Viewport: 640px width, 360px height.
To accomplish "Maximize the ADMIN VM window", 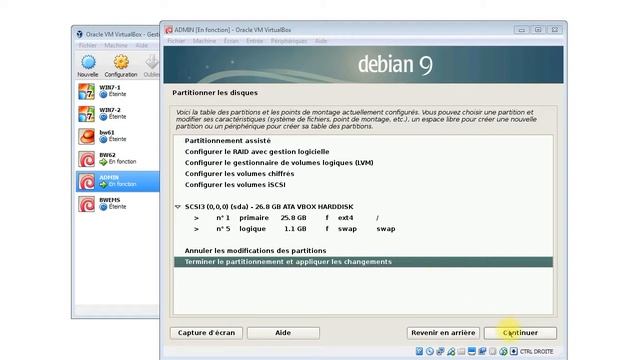I will click(538, 30).
